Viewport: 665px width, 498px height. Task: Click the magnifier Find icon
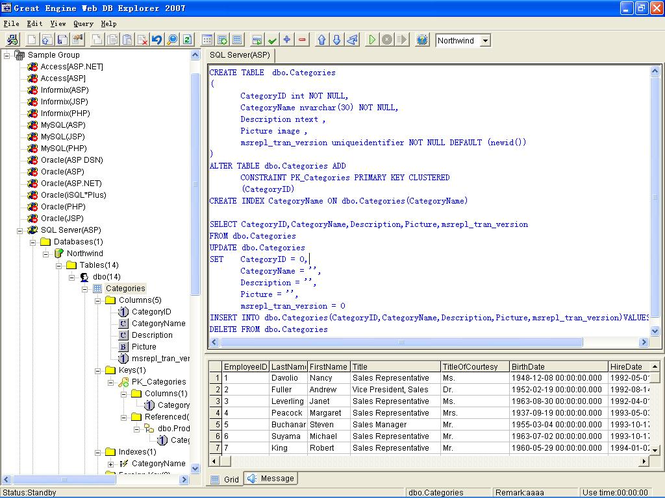(172, 40)
